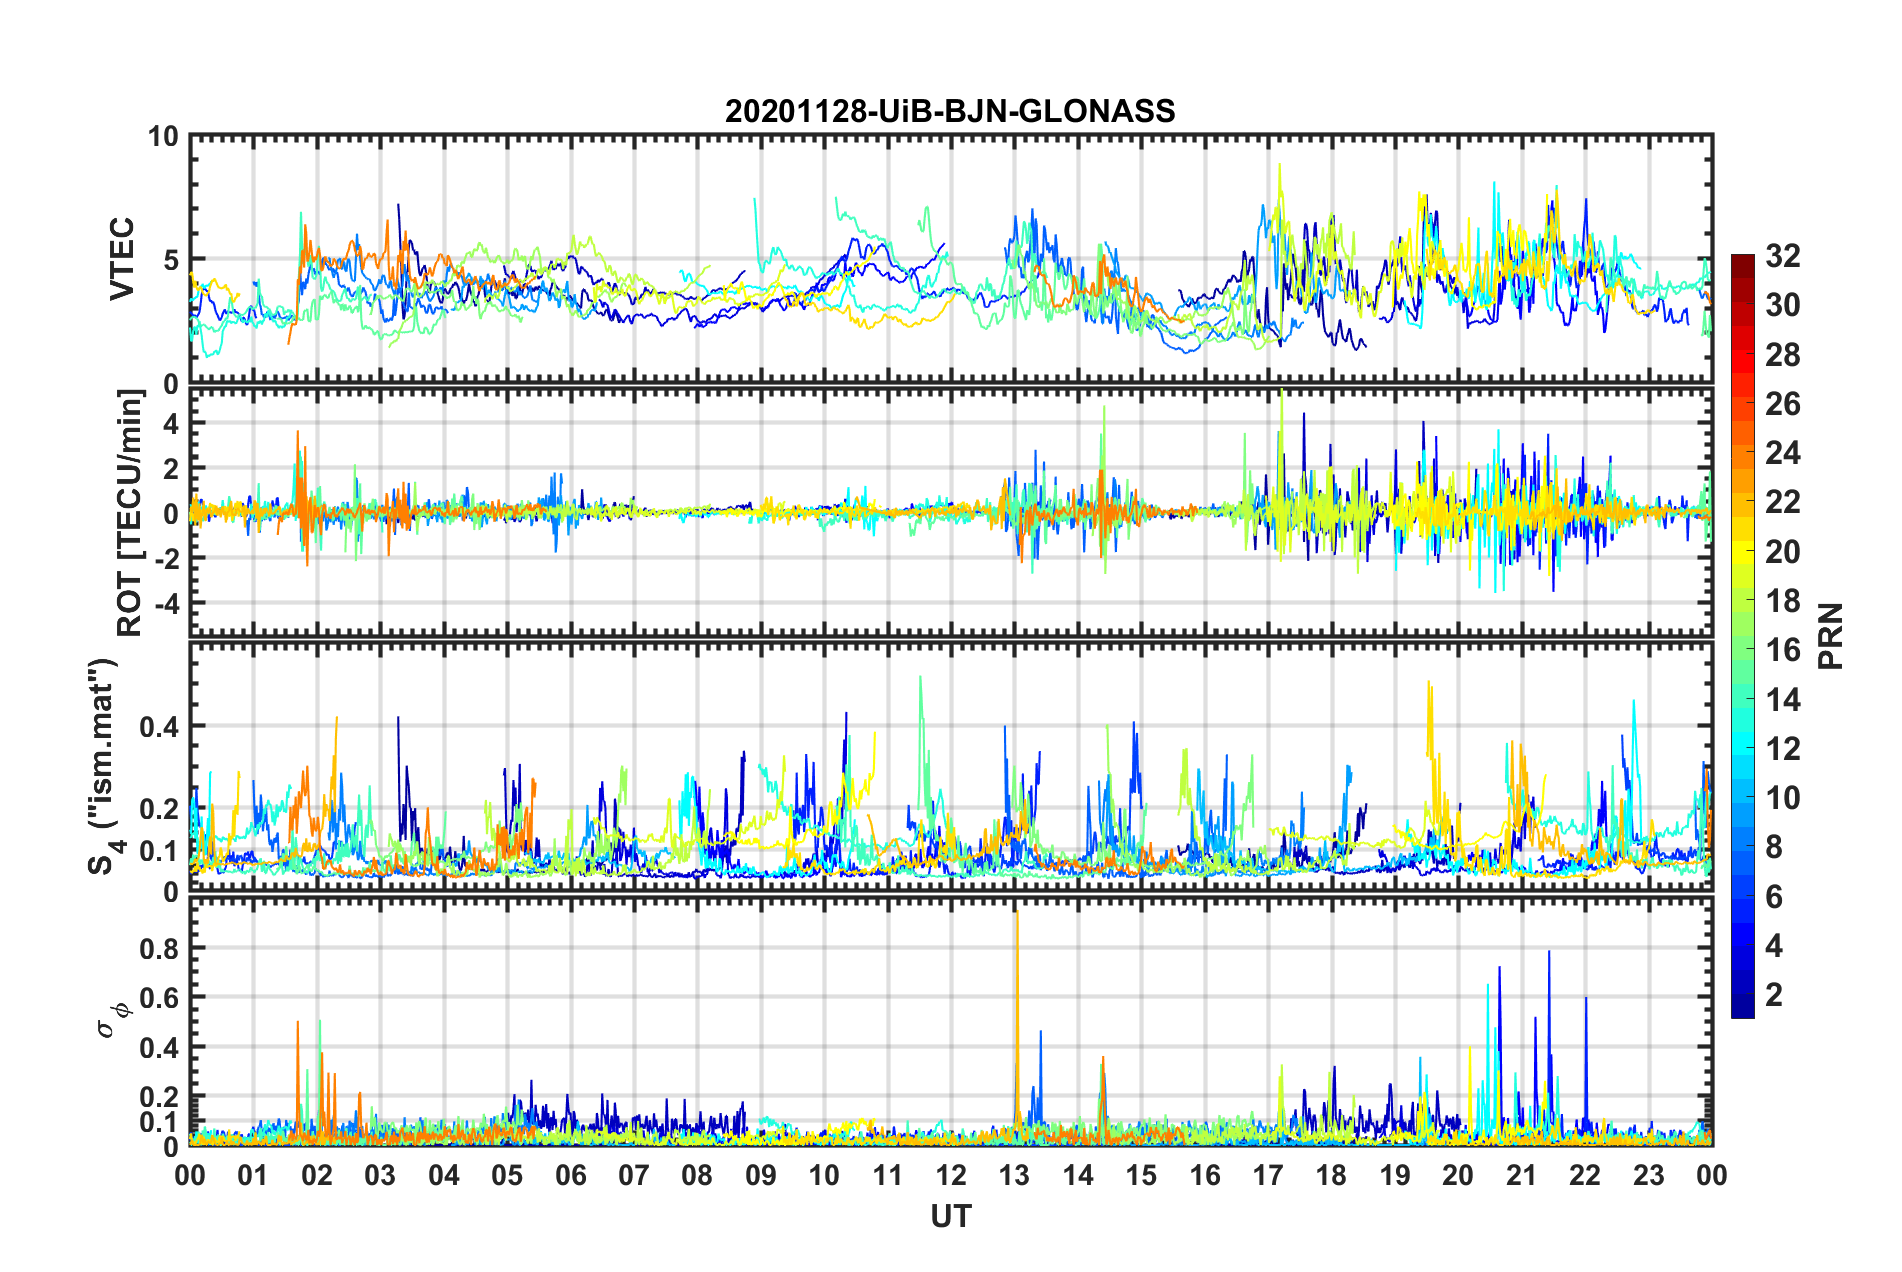Viewport: 1902px width, 1272px height.
Task: Click x-axis tick label 06
Action: click(571, 1175)
